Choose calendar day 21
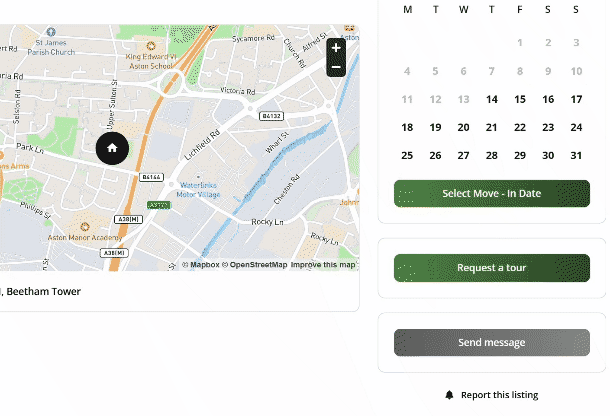 [x=491, y=127]
